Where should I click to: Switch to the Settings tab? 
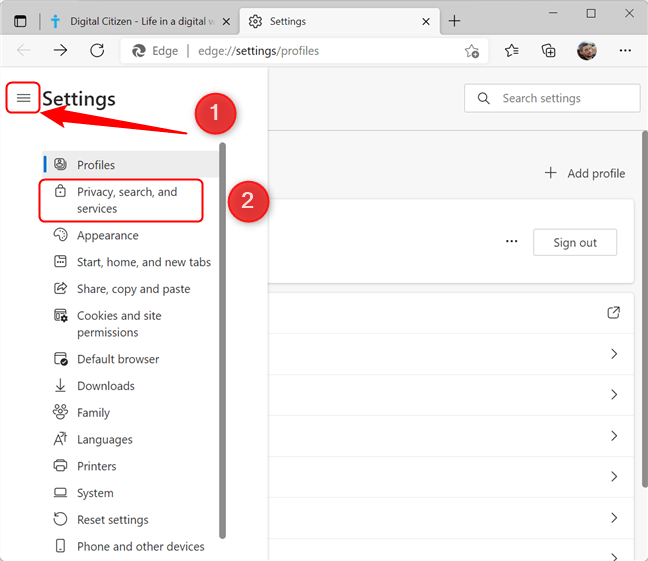point(340,21)
